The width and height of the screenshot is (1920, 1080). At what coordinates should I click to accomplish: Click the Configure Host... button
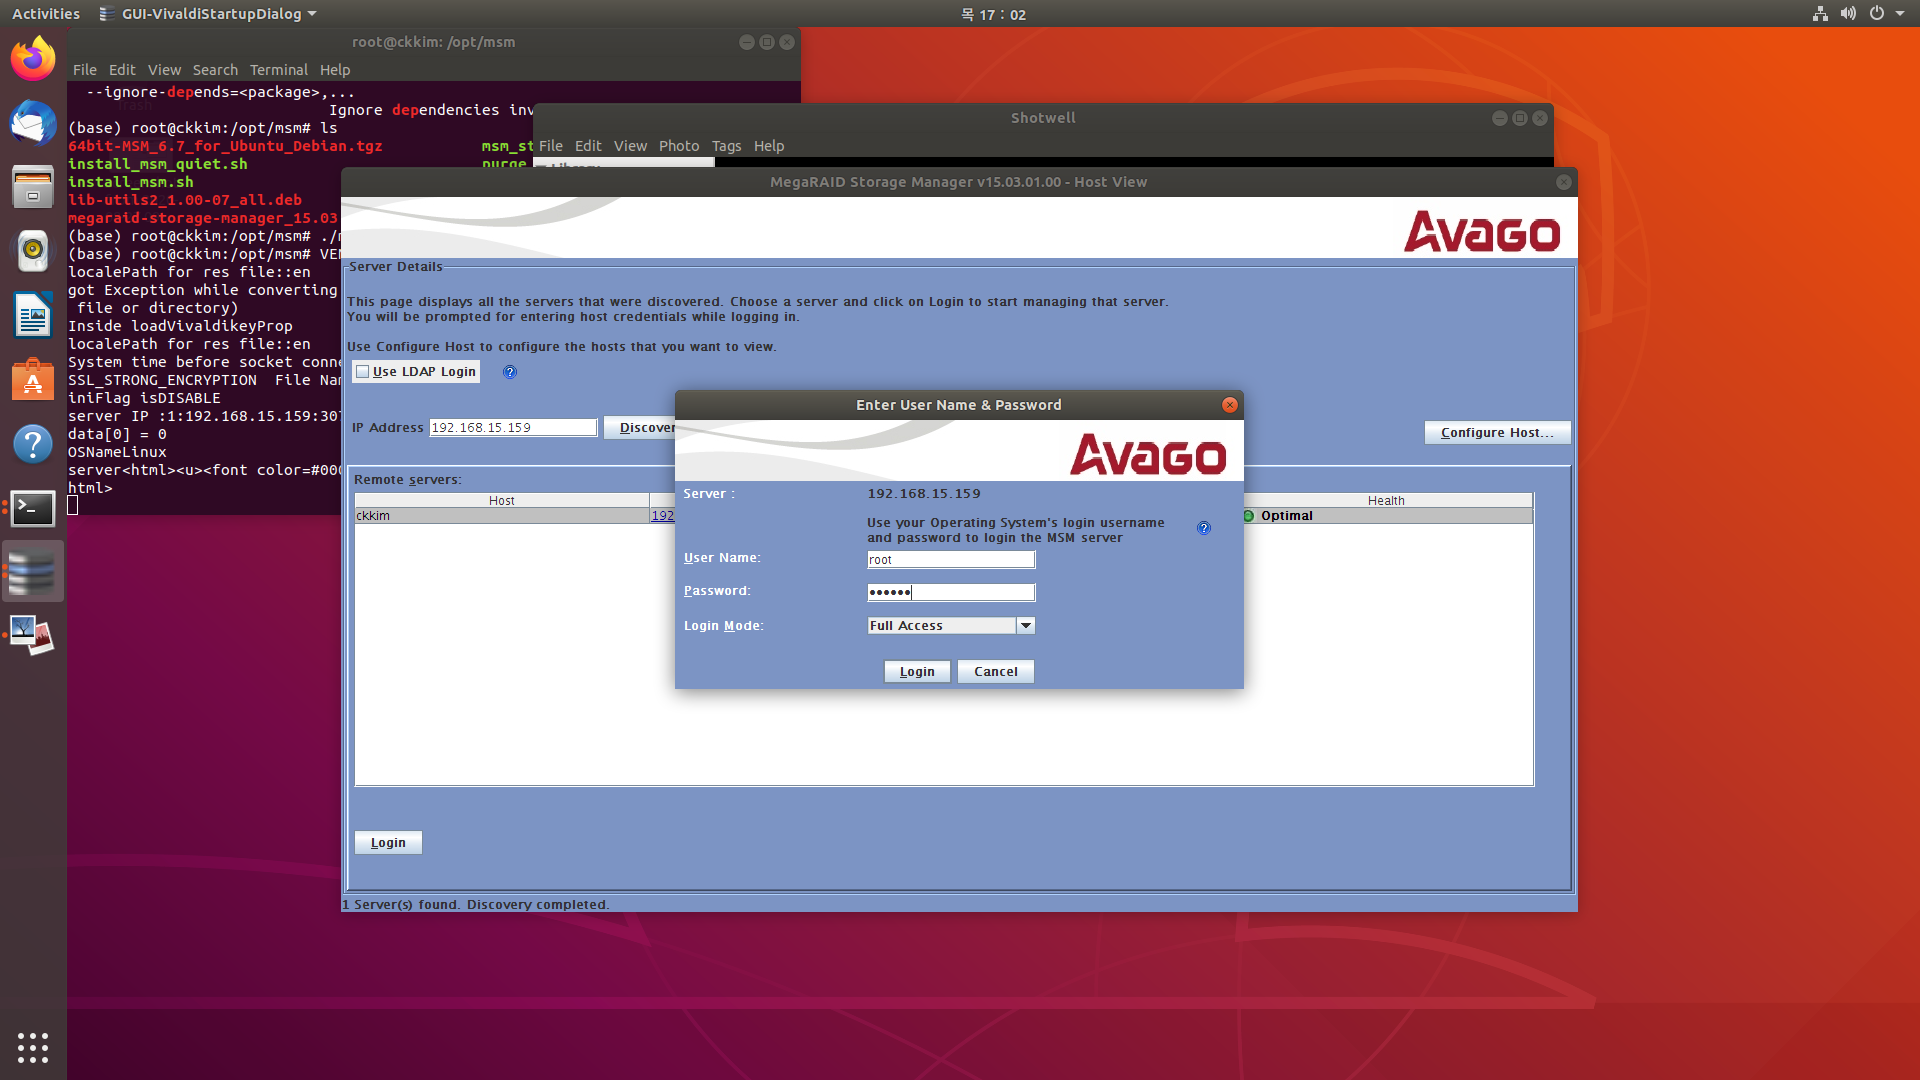(x=1497, y=433)
